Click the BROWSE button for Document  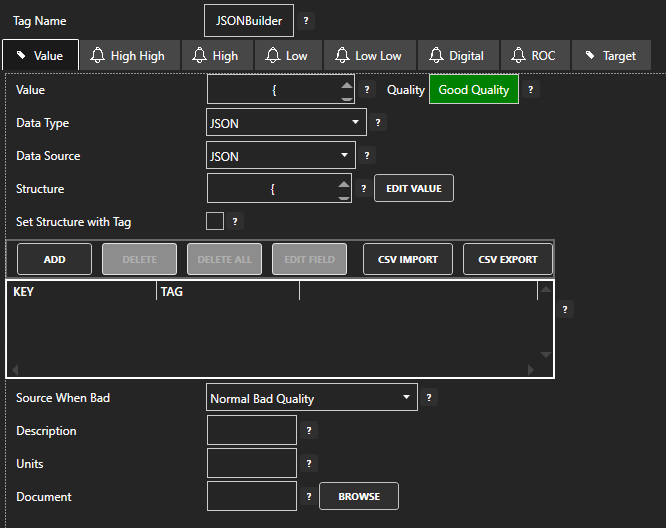(x=358, y=496)
